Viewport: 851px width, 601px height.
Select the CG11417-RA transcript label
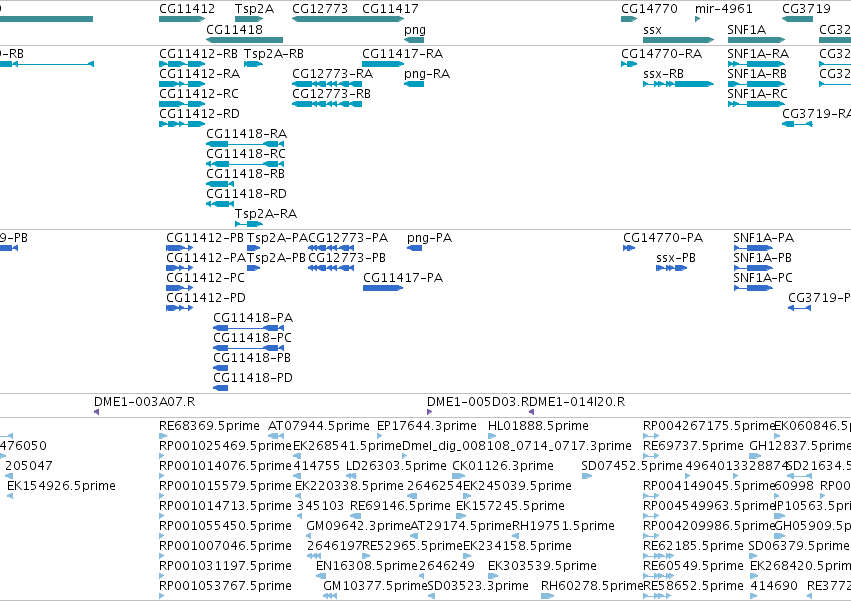point(402,54)
